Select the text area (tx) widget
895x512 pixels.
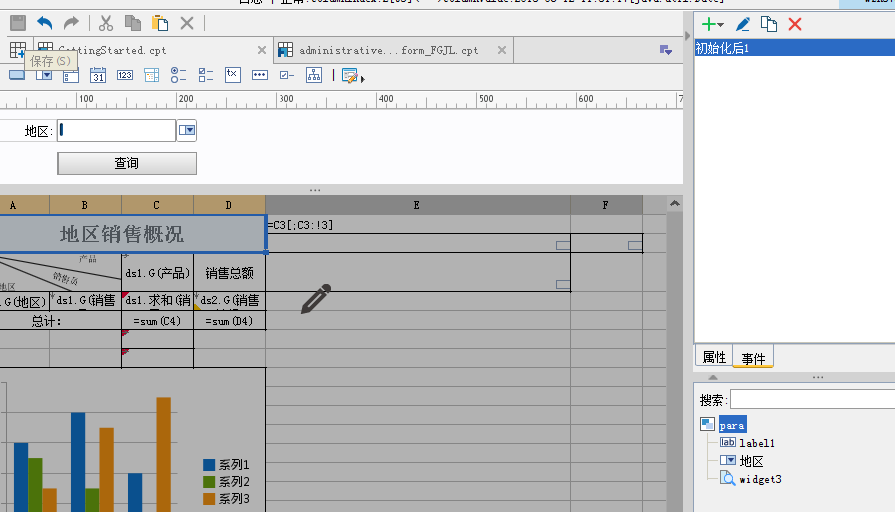(232, 75)
